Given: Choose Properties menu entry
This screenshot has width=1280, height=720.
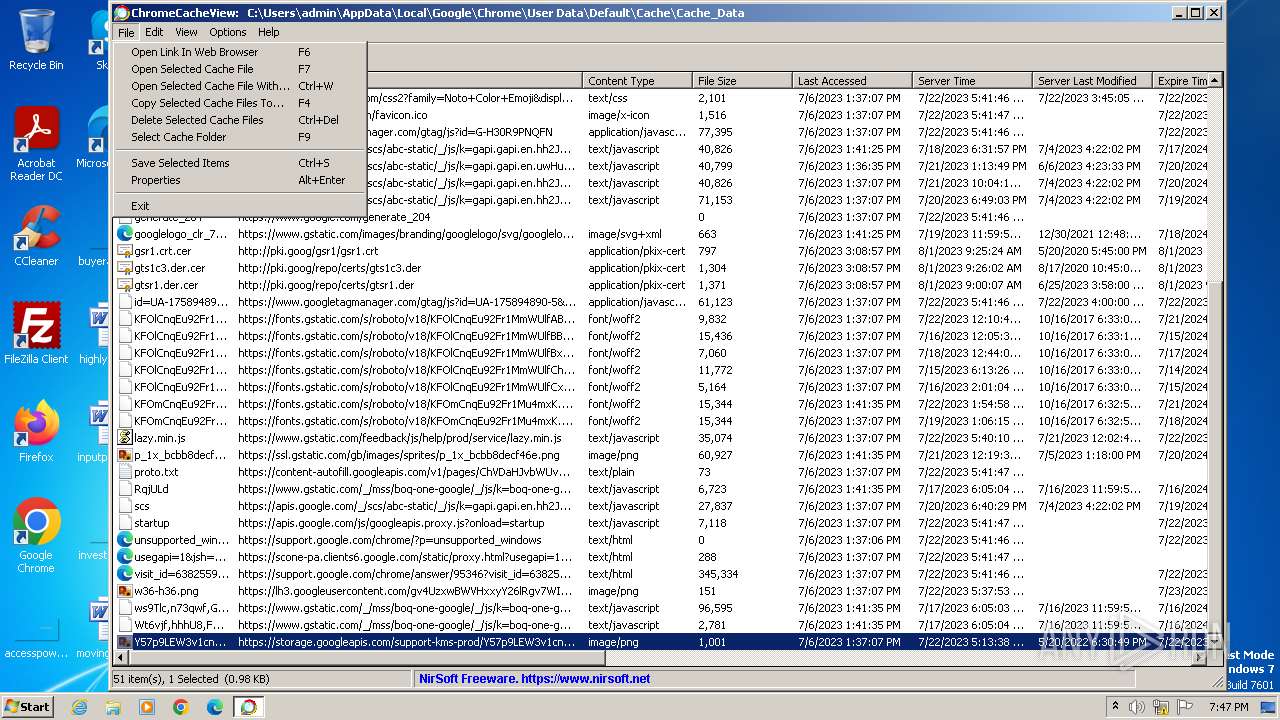Looking at the screenshot, I should click(x=240, y=180).
